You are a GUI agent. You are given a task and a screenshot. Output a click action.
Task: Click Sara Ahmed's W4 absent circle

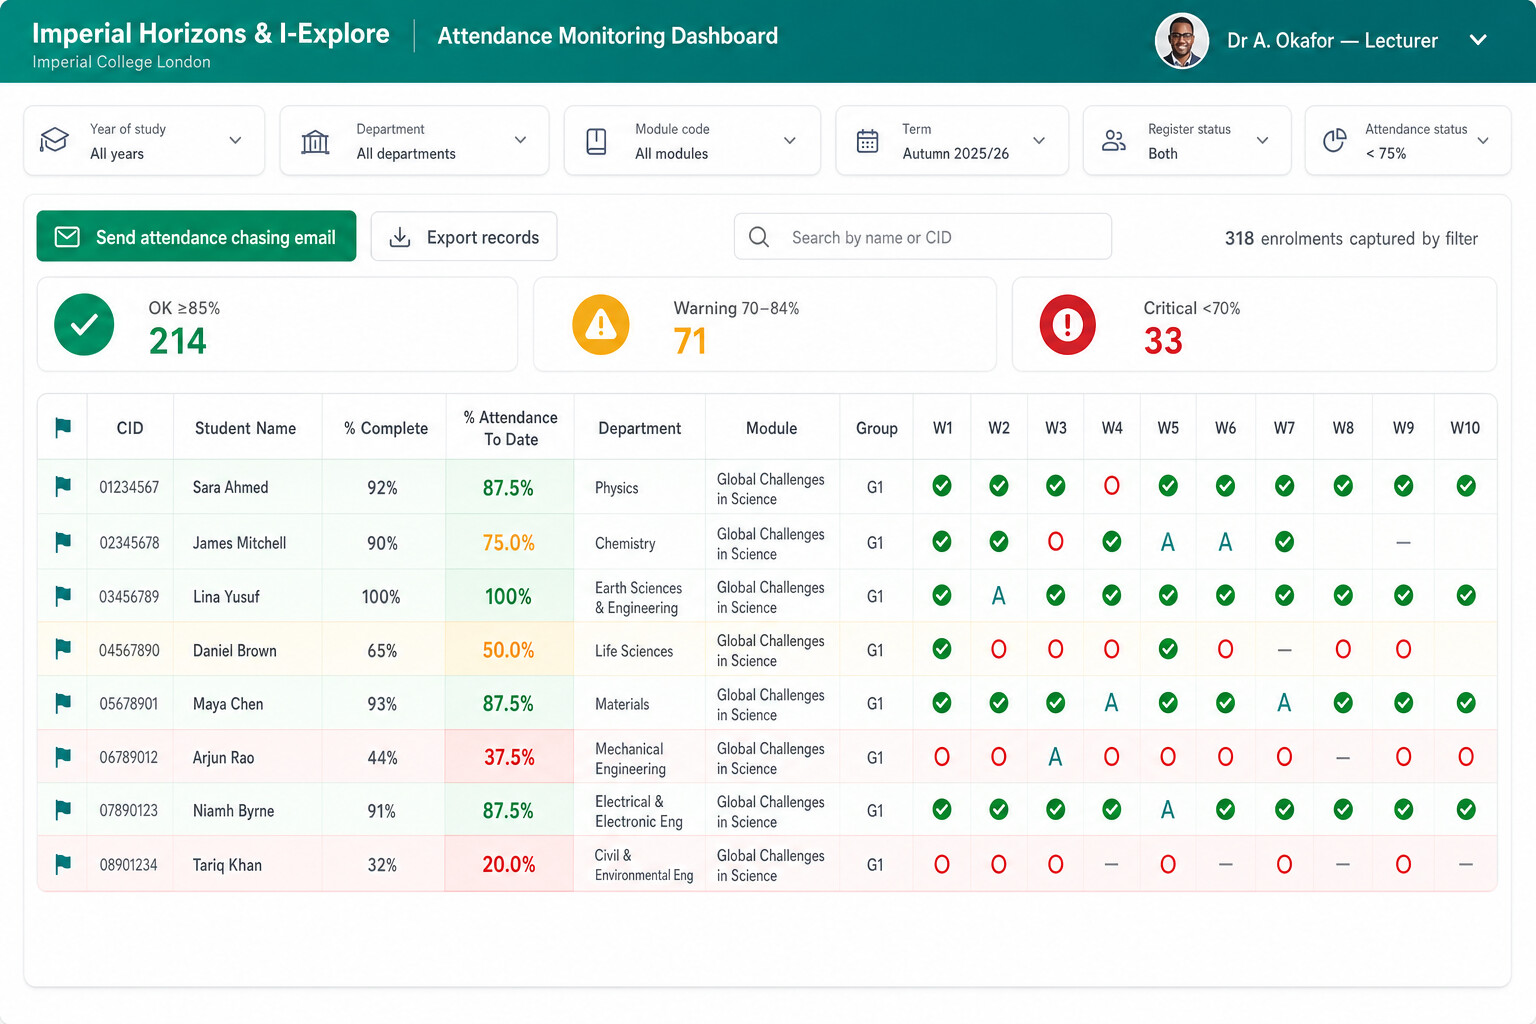(1111, 486)
